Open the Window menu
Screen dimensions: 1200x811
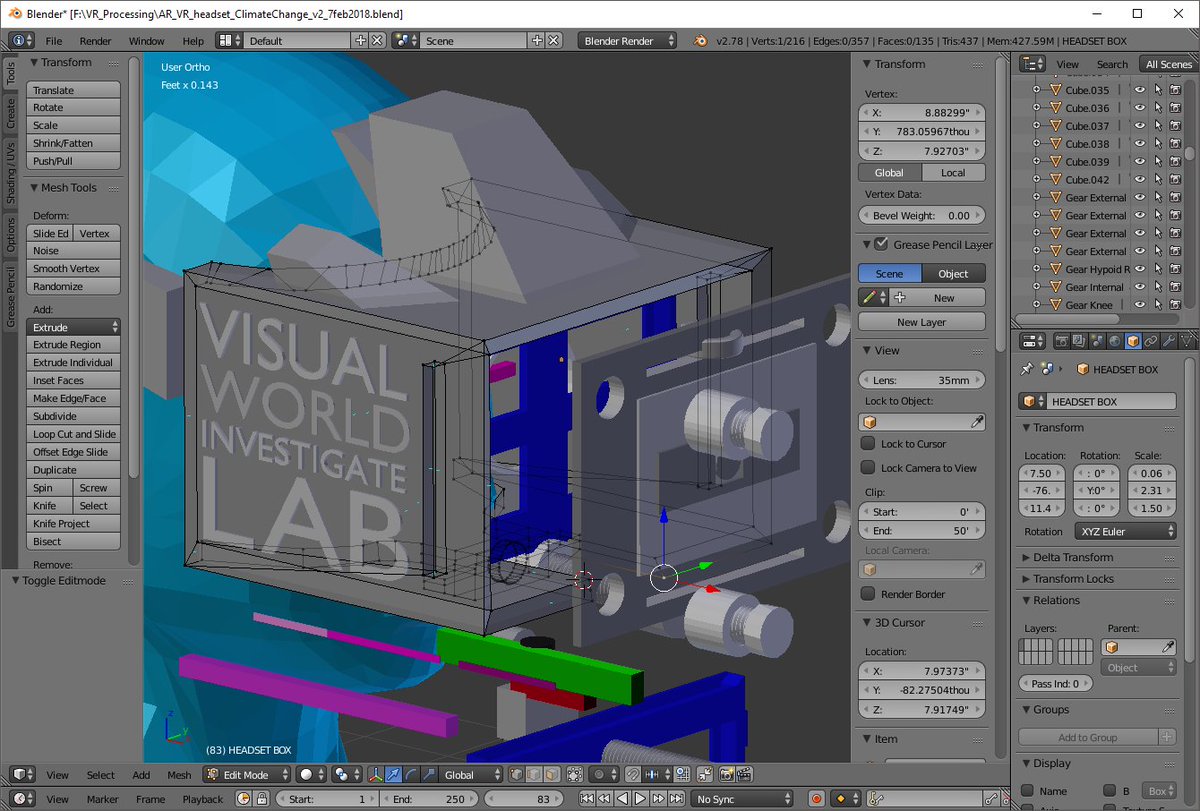[x=146, y=41]
